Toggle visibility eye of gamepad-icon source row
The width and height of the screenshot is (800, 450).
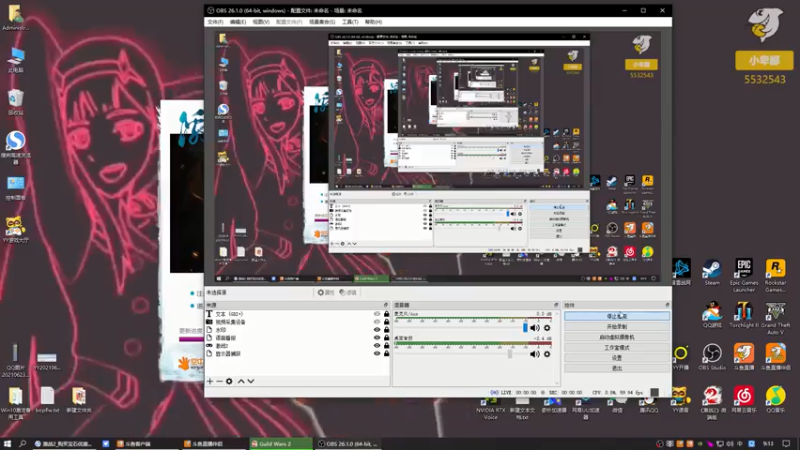click(377, 345)
